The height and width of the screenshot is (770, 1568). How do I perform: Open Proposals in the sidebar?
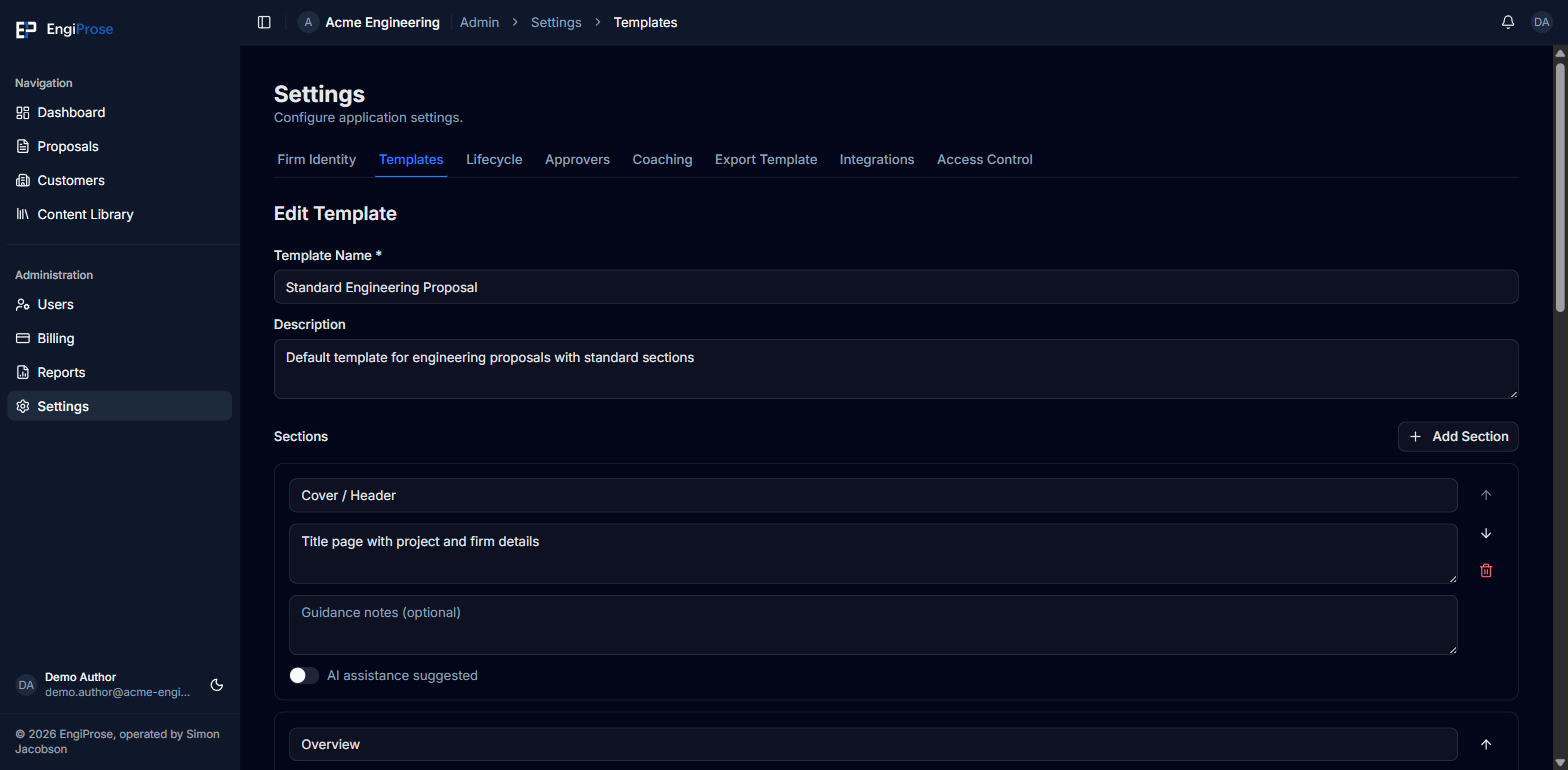point(120,147)
